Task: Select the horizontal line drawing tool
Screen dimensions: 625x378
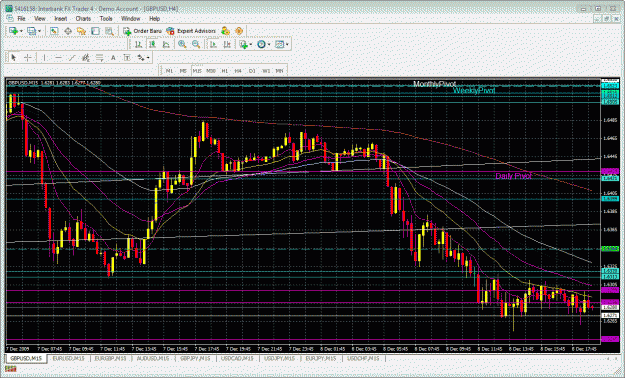Action: point(58,58)
